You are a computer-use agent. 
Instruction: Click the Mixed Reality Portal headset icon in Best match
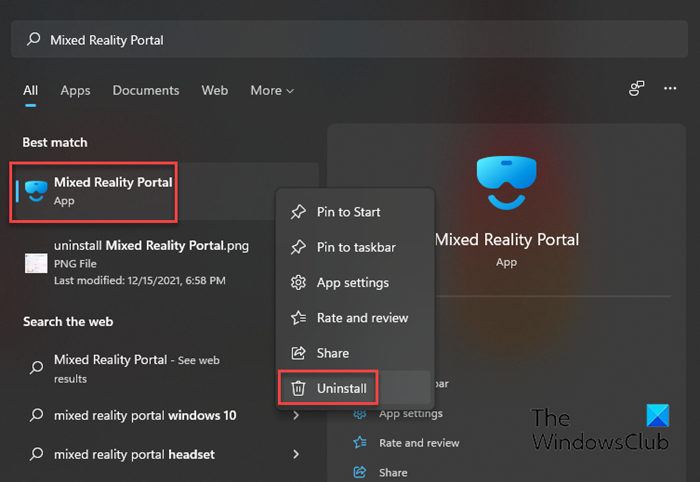(35, 191)
